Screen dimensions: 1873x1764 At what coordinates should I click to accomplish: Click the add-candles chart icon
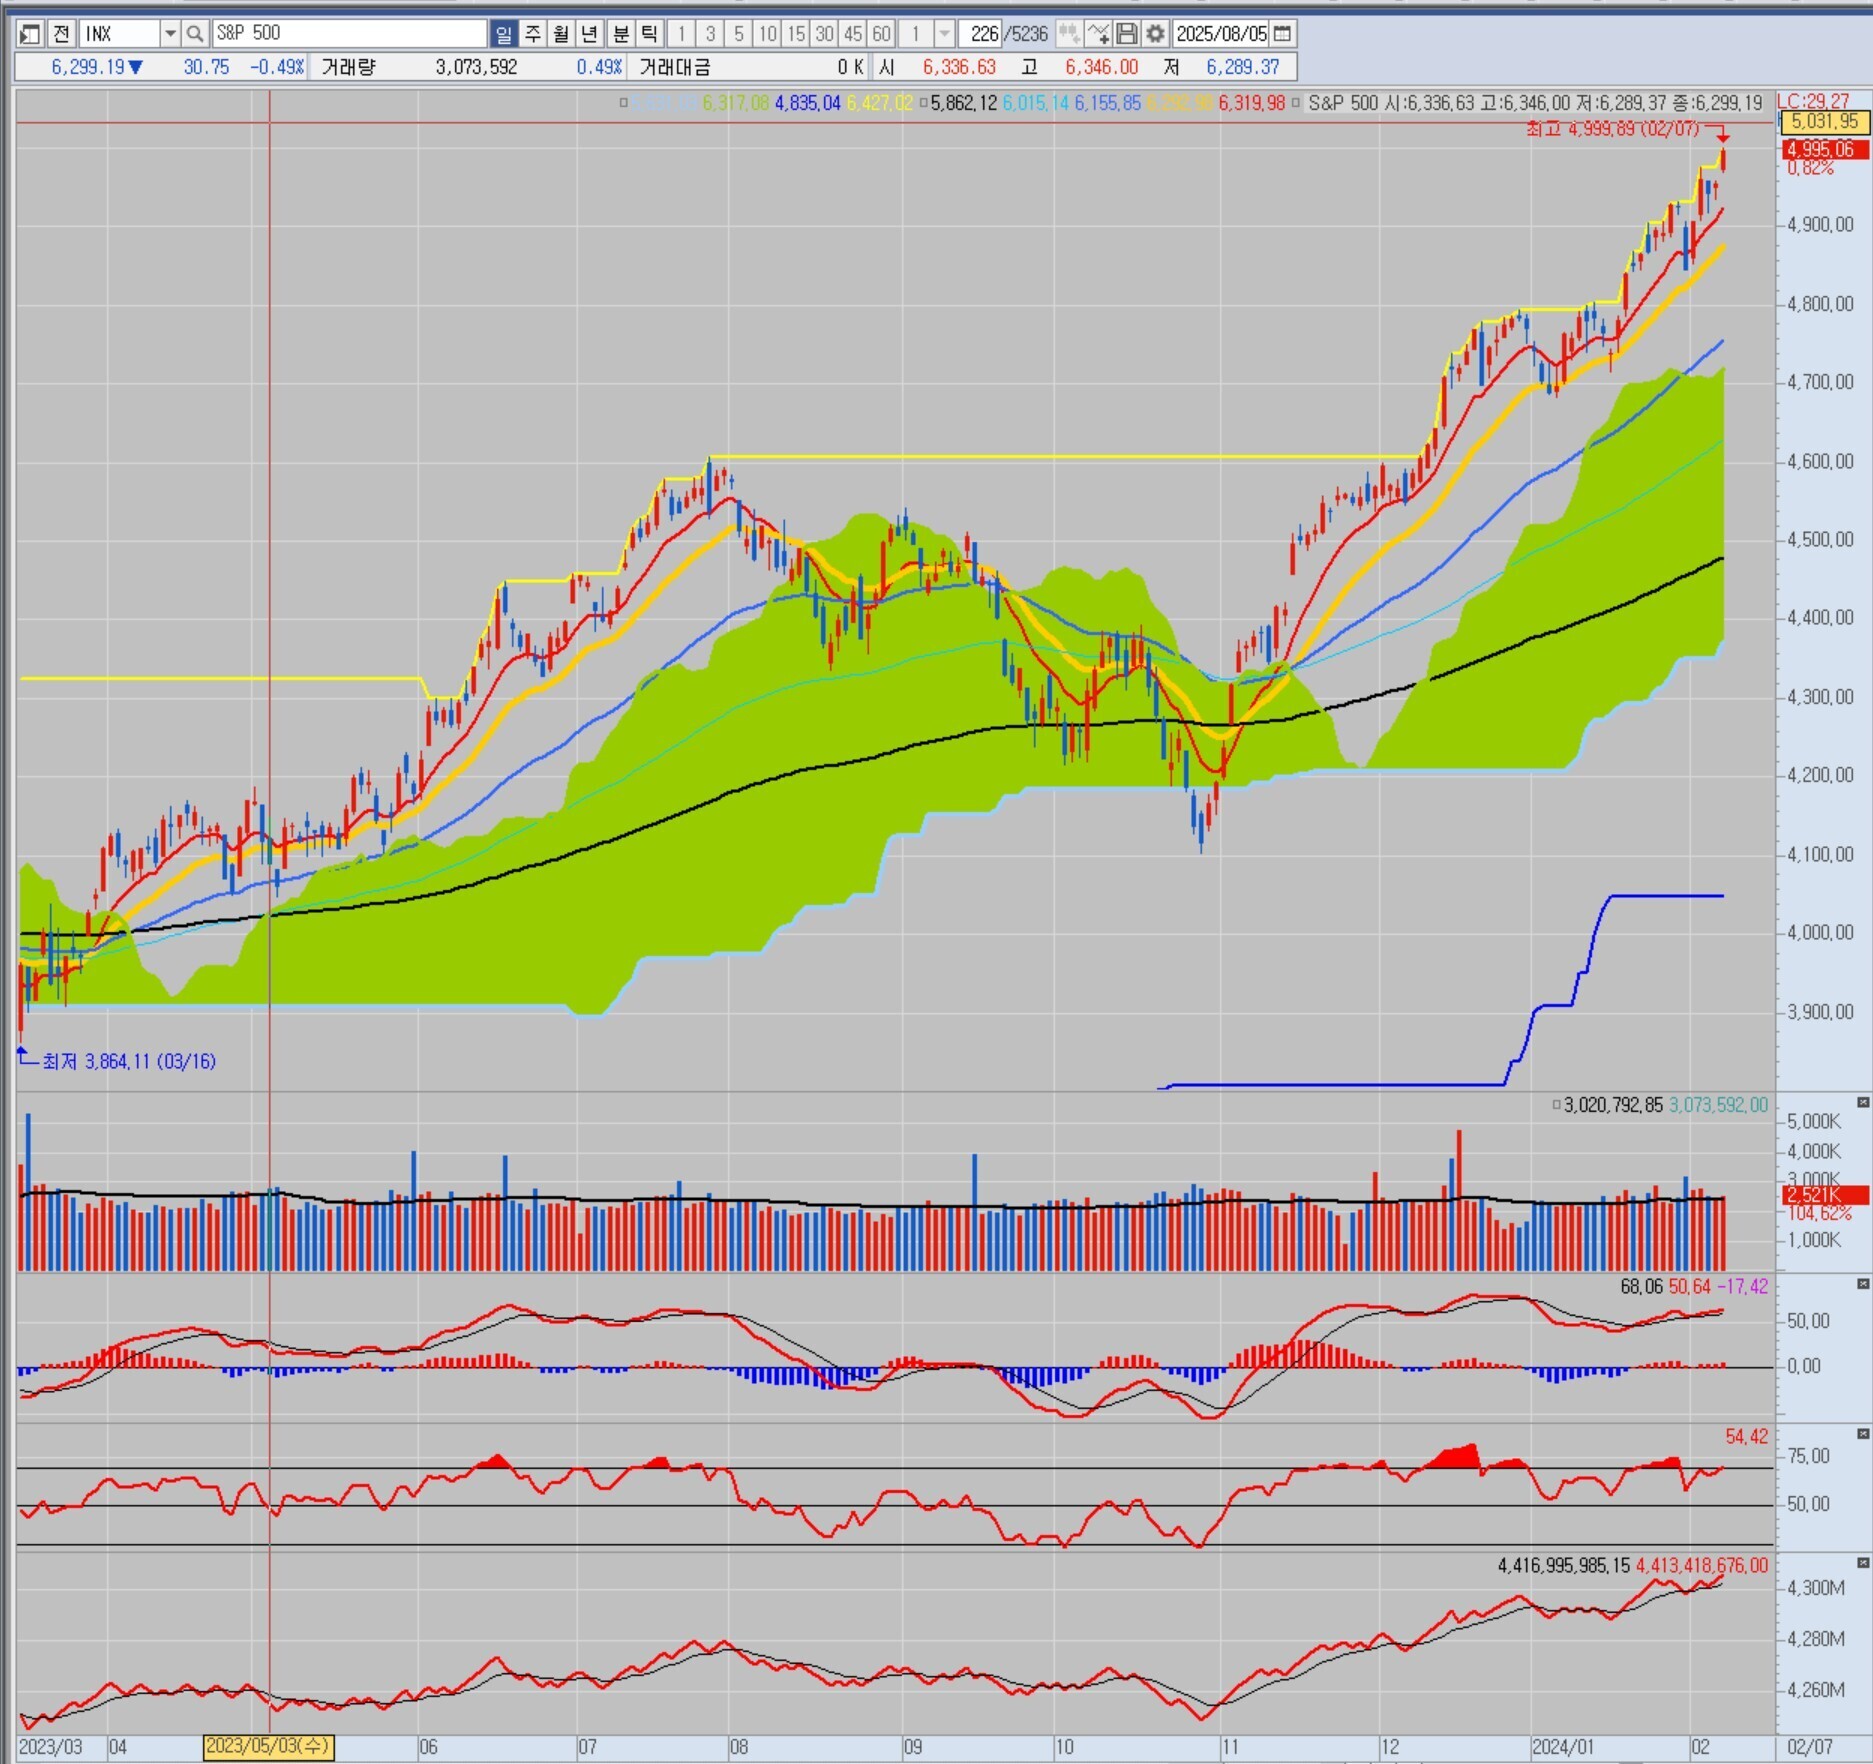[x=1069, y=34]
